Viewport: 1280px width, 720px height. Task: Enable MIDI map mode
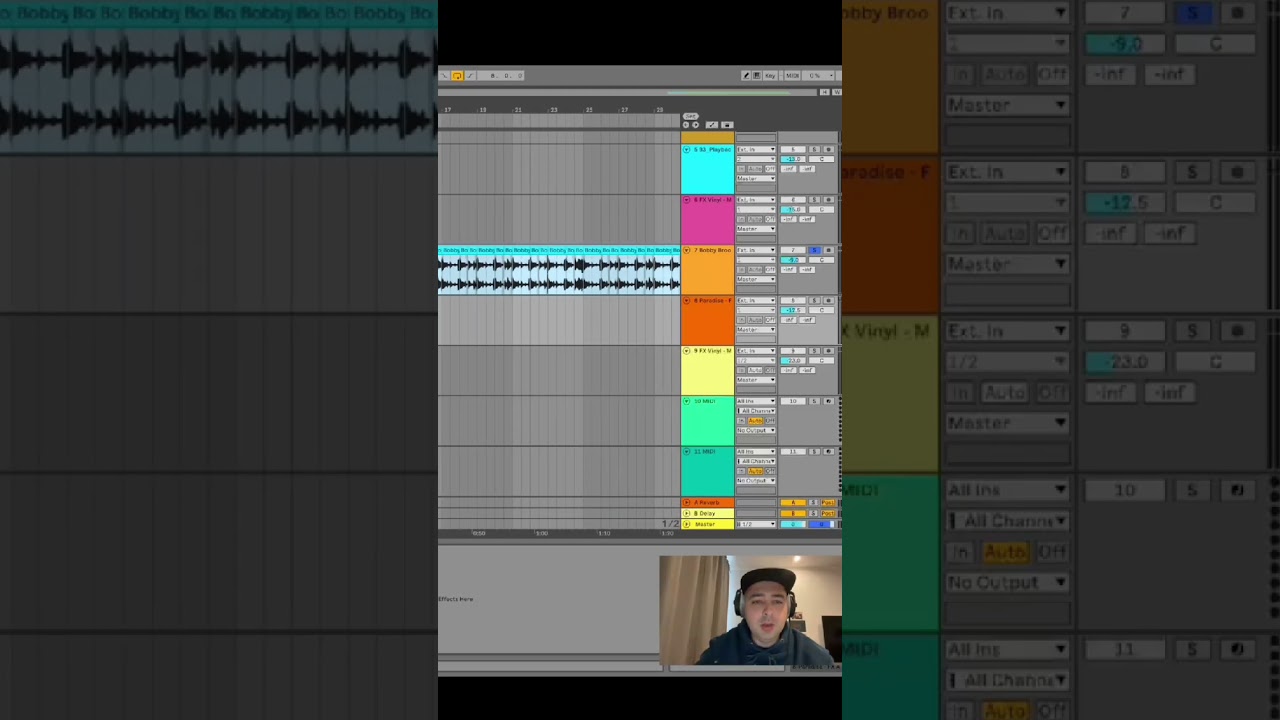click(792, 75)
